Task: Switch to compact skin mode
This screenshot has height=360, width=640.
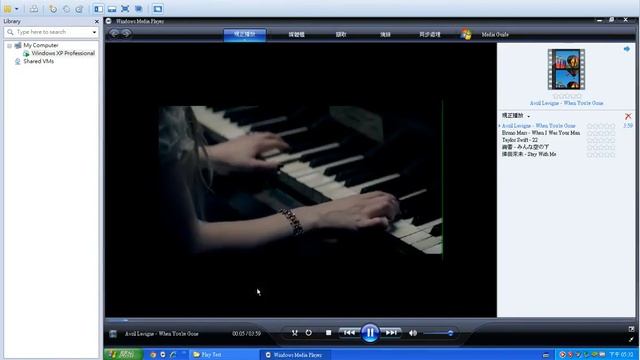Action: [631, 339]
